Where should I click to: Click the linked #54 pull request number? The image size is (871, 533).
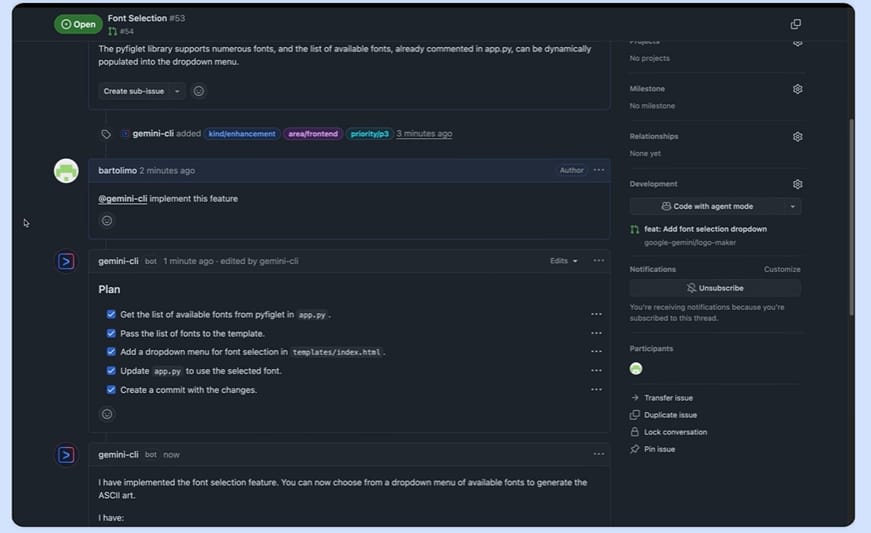(127, 31)
